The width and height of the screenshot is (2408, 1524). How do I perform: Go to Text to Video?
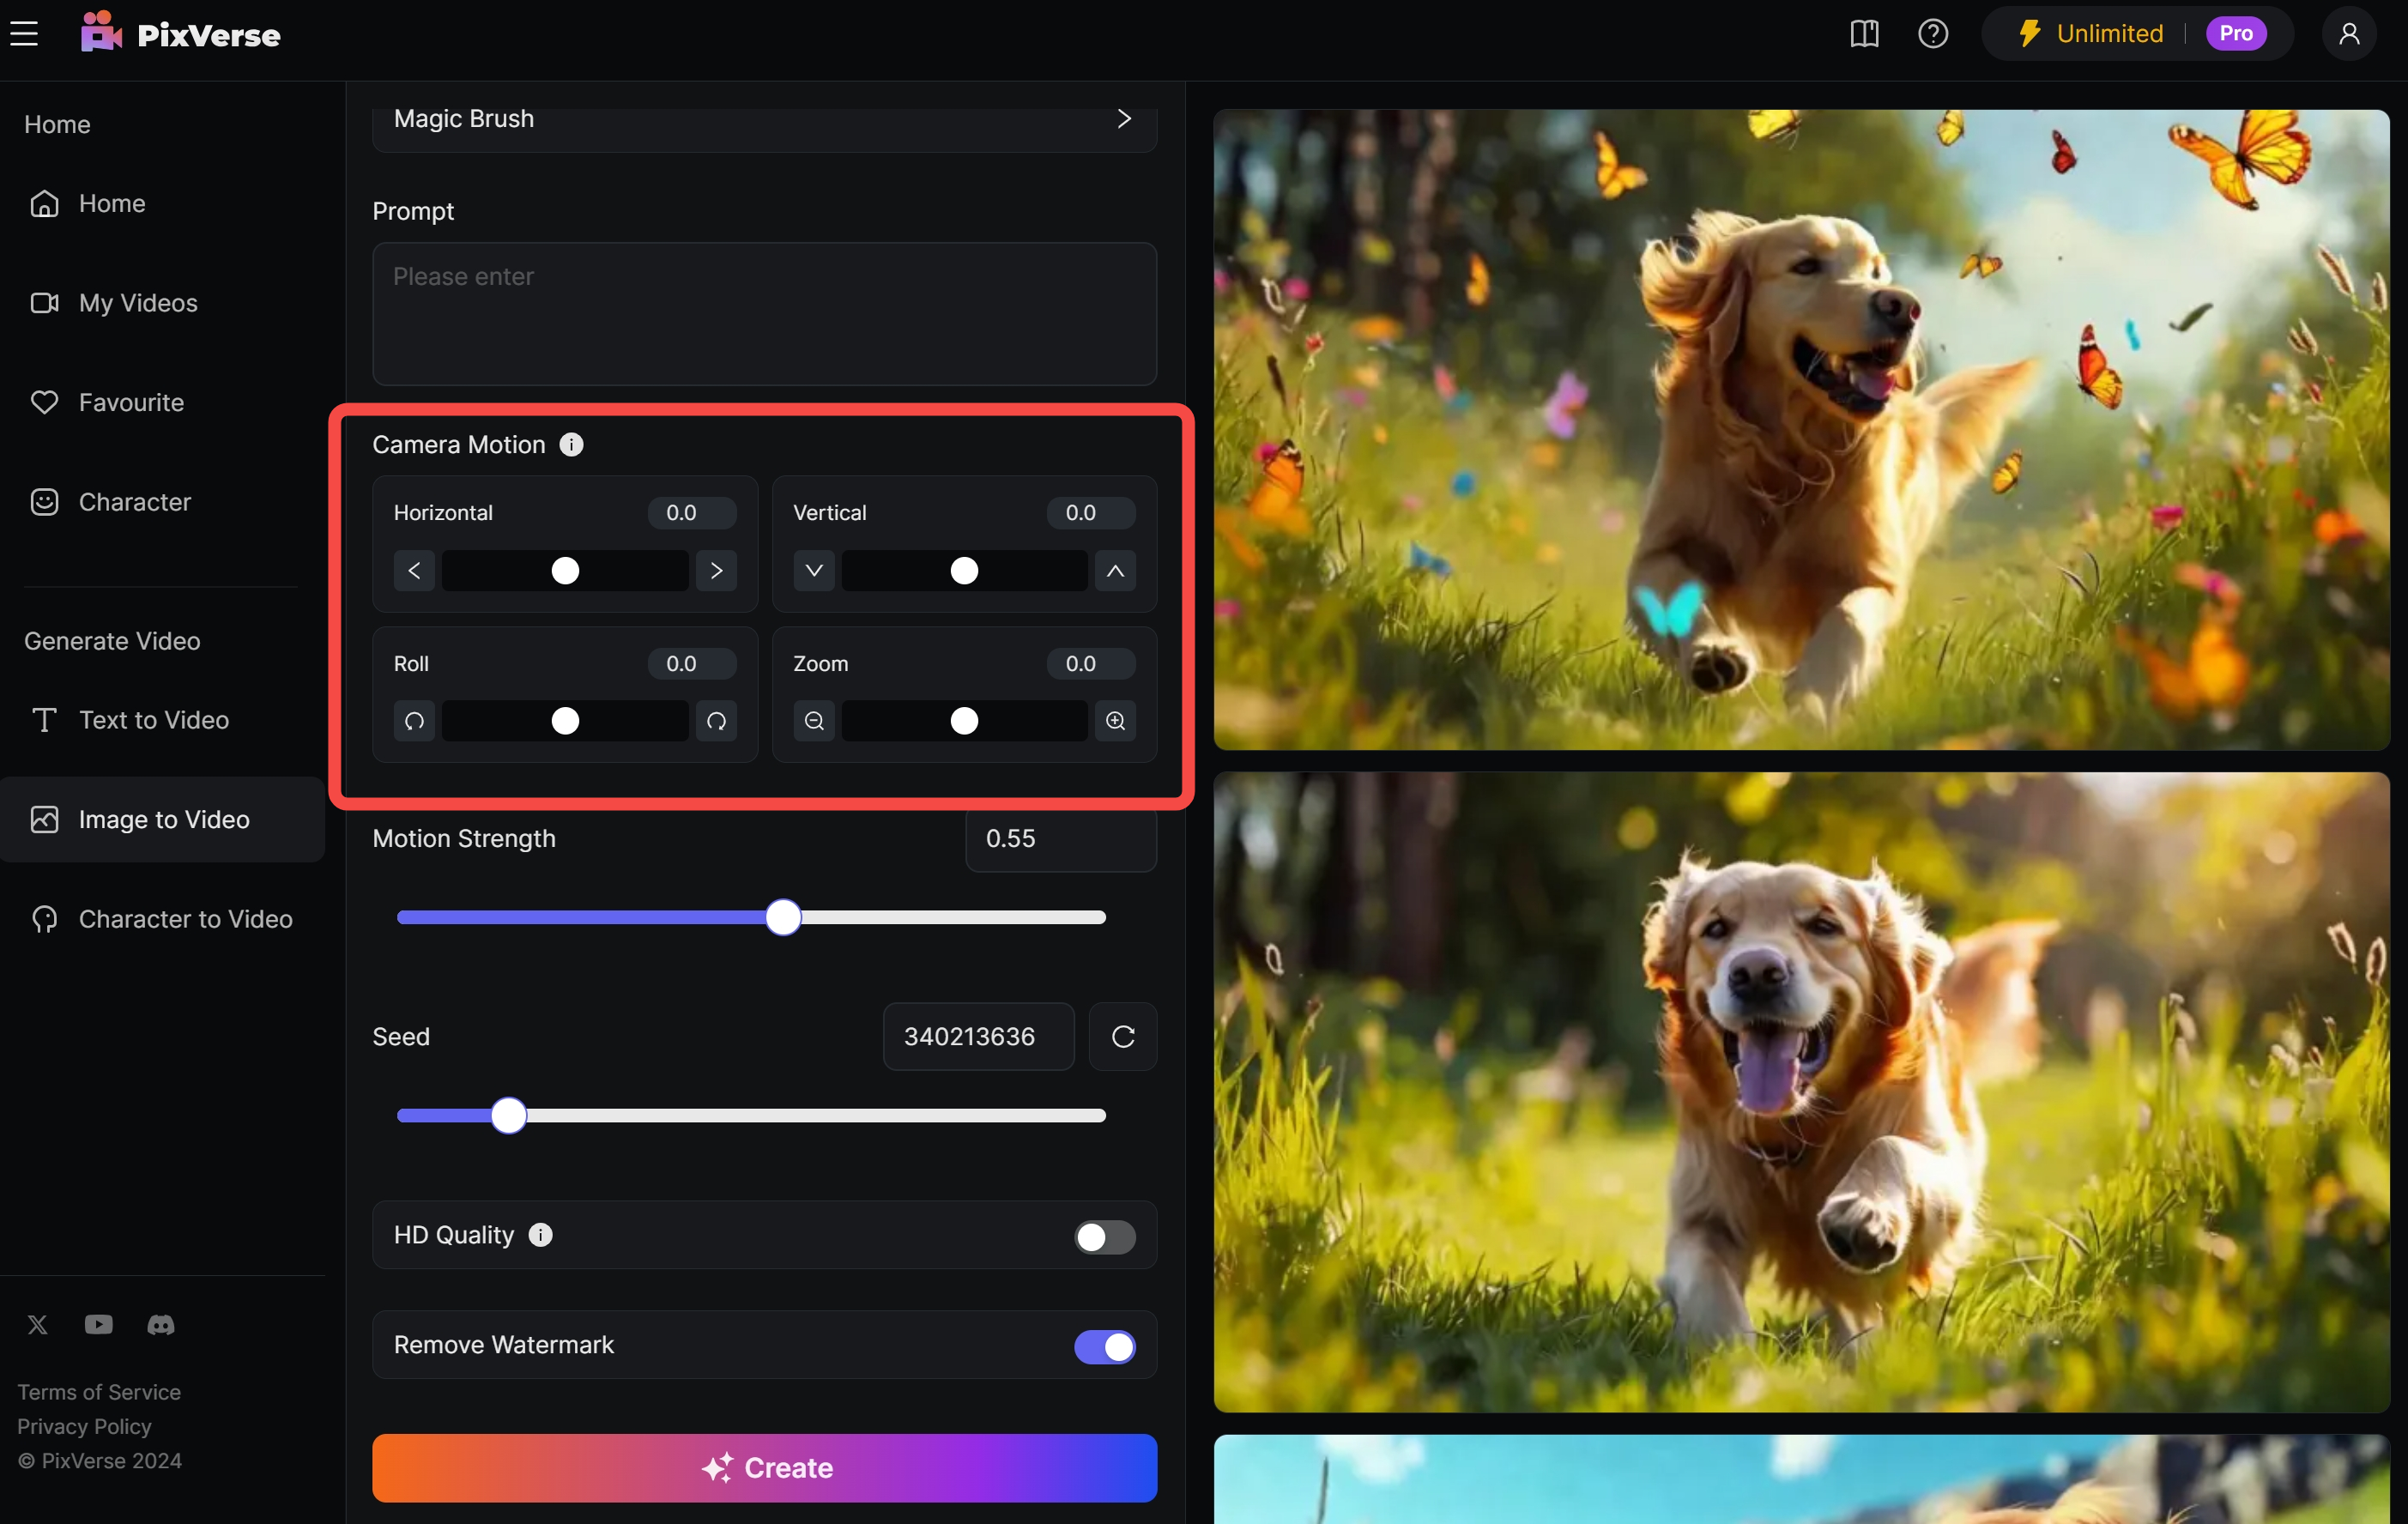154,720
